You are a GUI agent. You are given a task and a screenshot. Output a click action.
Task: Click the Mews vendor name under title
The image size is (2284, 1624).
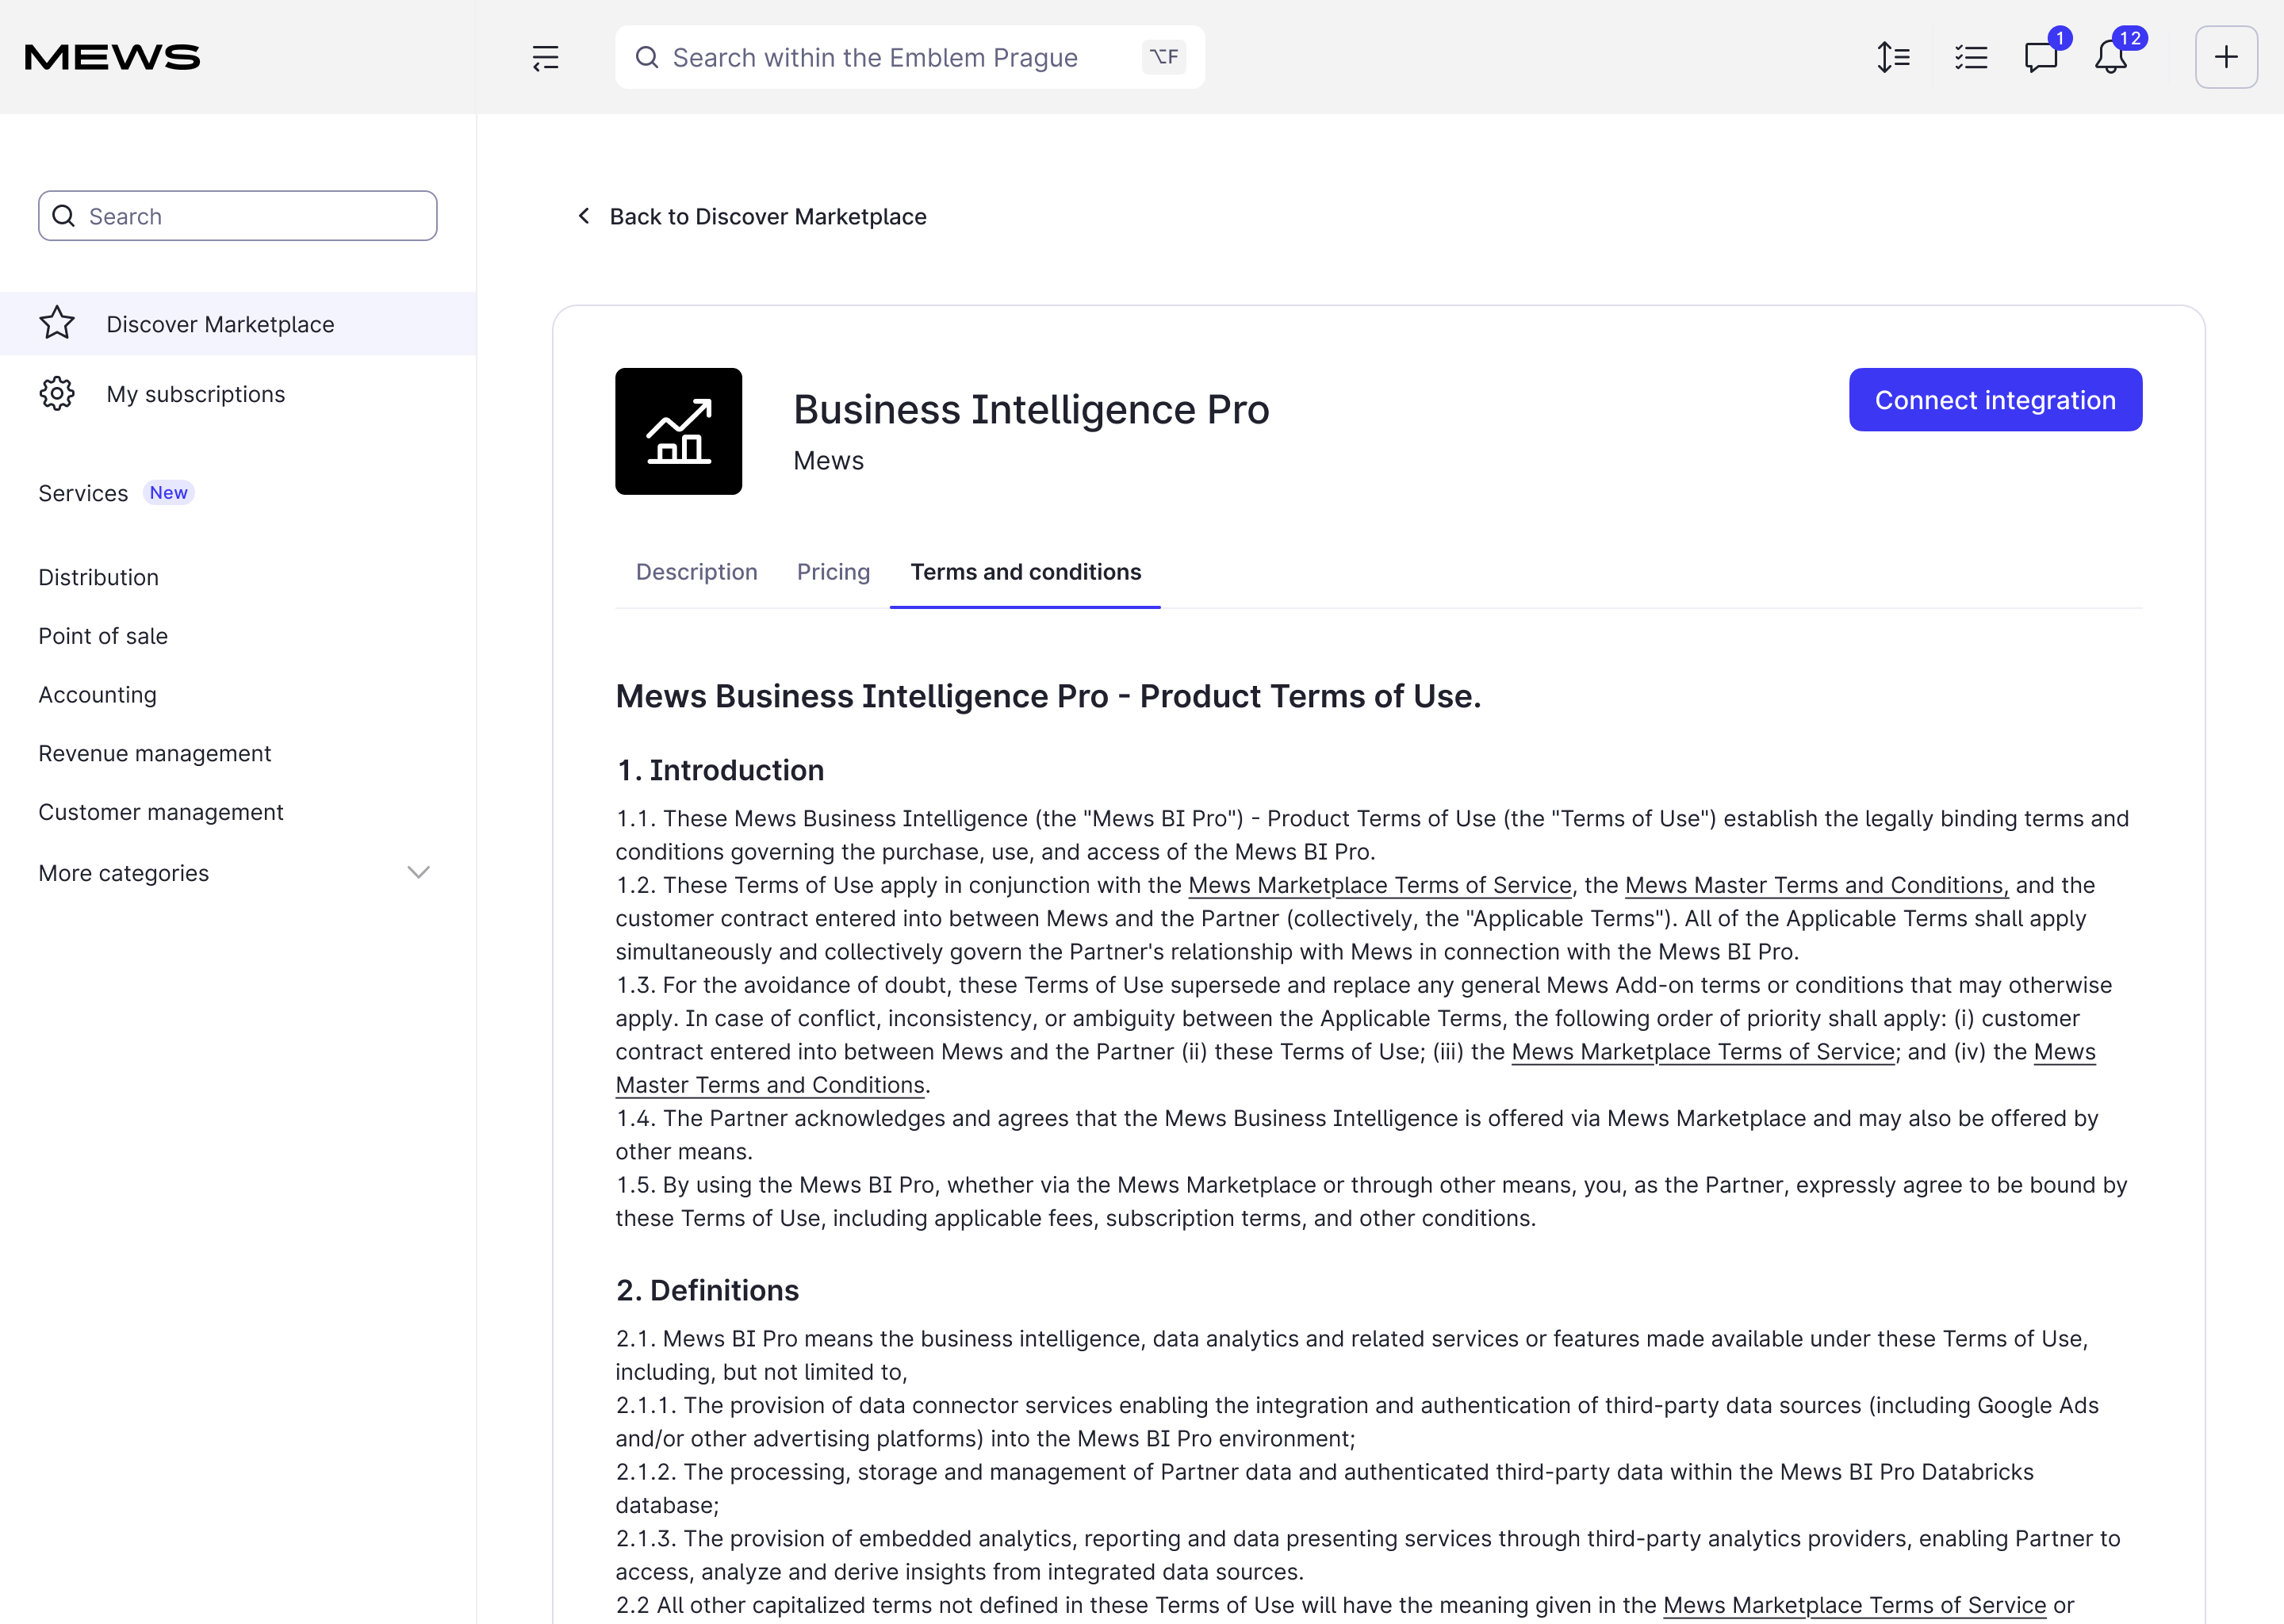pos(828,461)
